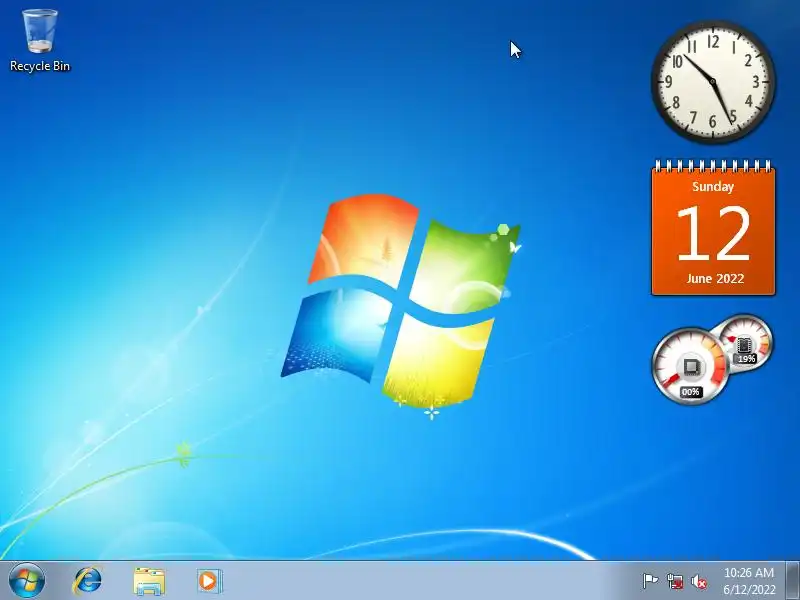Open the taskbar clock showing 10:26 AM
Screen dimensions: 800x600
click(749, 581)
